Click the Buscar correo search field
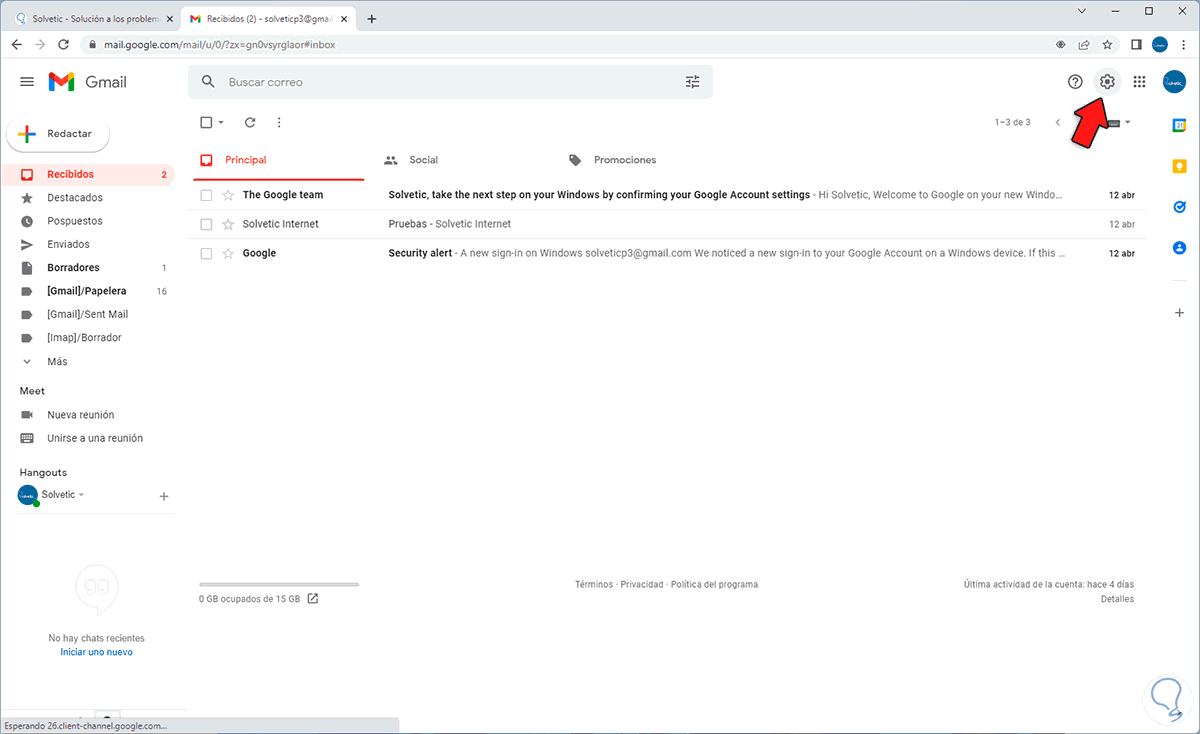 (450, 82)
